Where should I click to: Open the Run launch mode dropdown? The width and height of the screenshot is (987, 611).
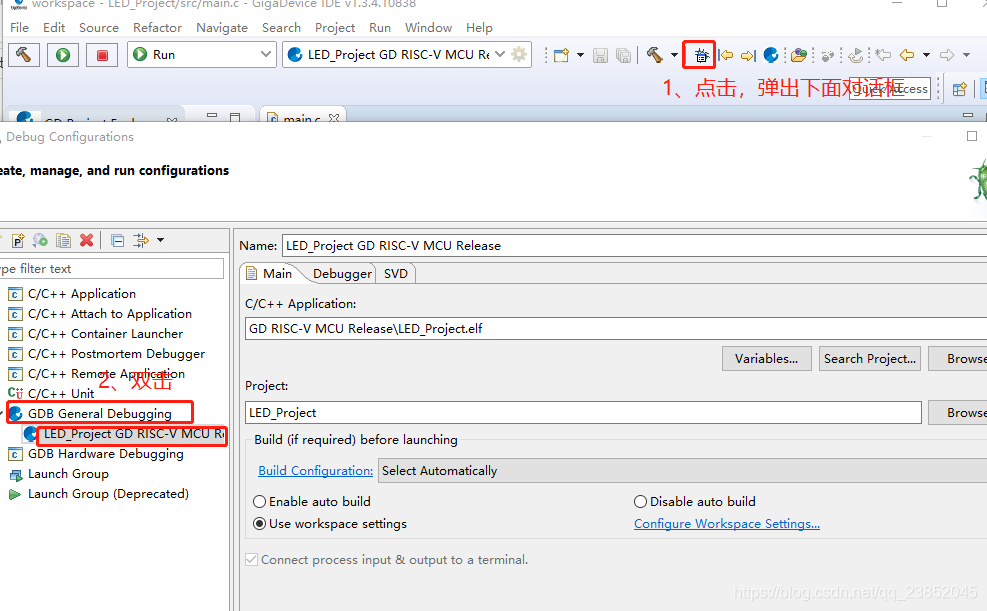pyautogui.click(x=202, y=55)
